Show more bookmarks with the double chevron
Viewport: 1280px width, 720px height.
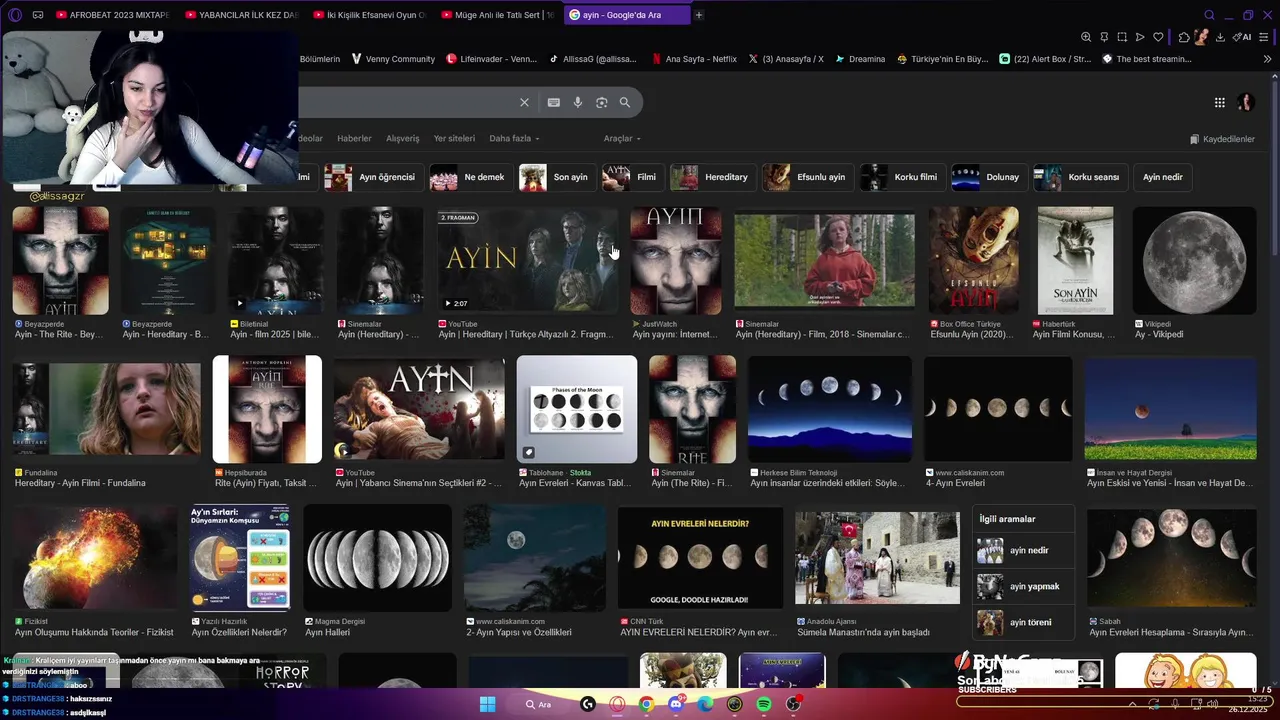(x=1267, y=59)
